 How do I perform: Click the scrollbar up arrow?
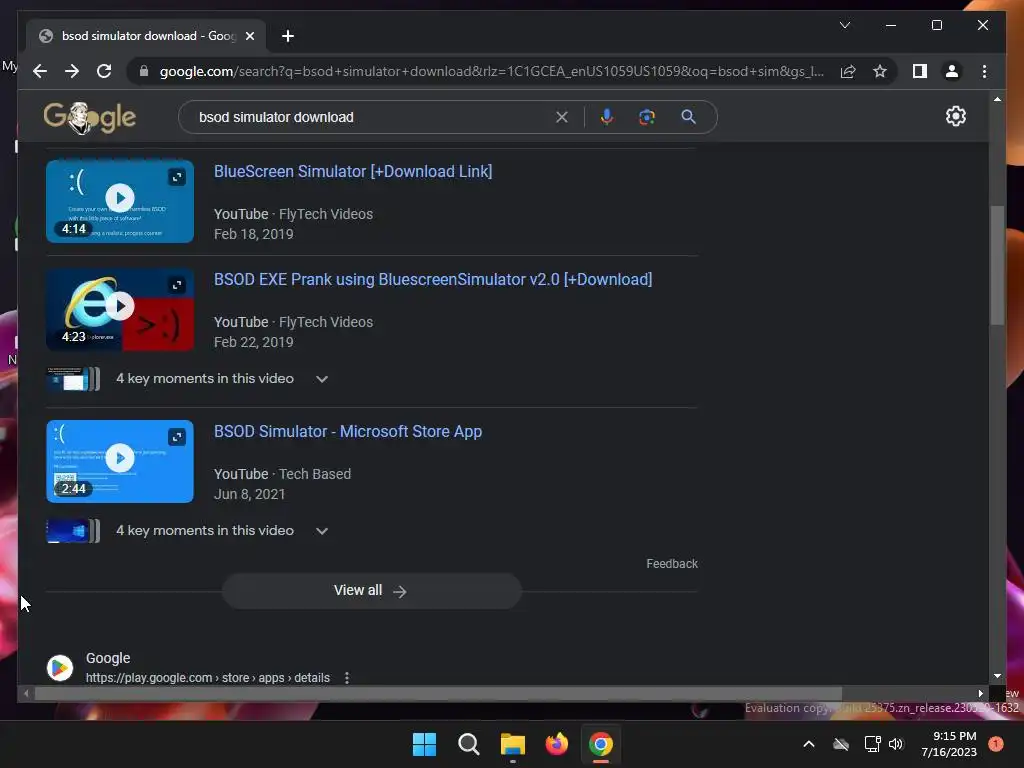coord(997,99)
